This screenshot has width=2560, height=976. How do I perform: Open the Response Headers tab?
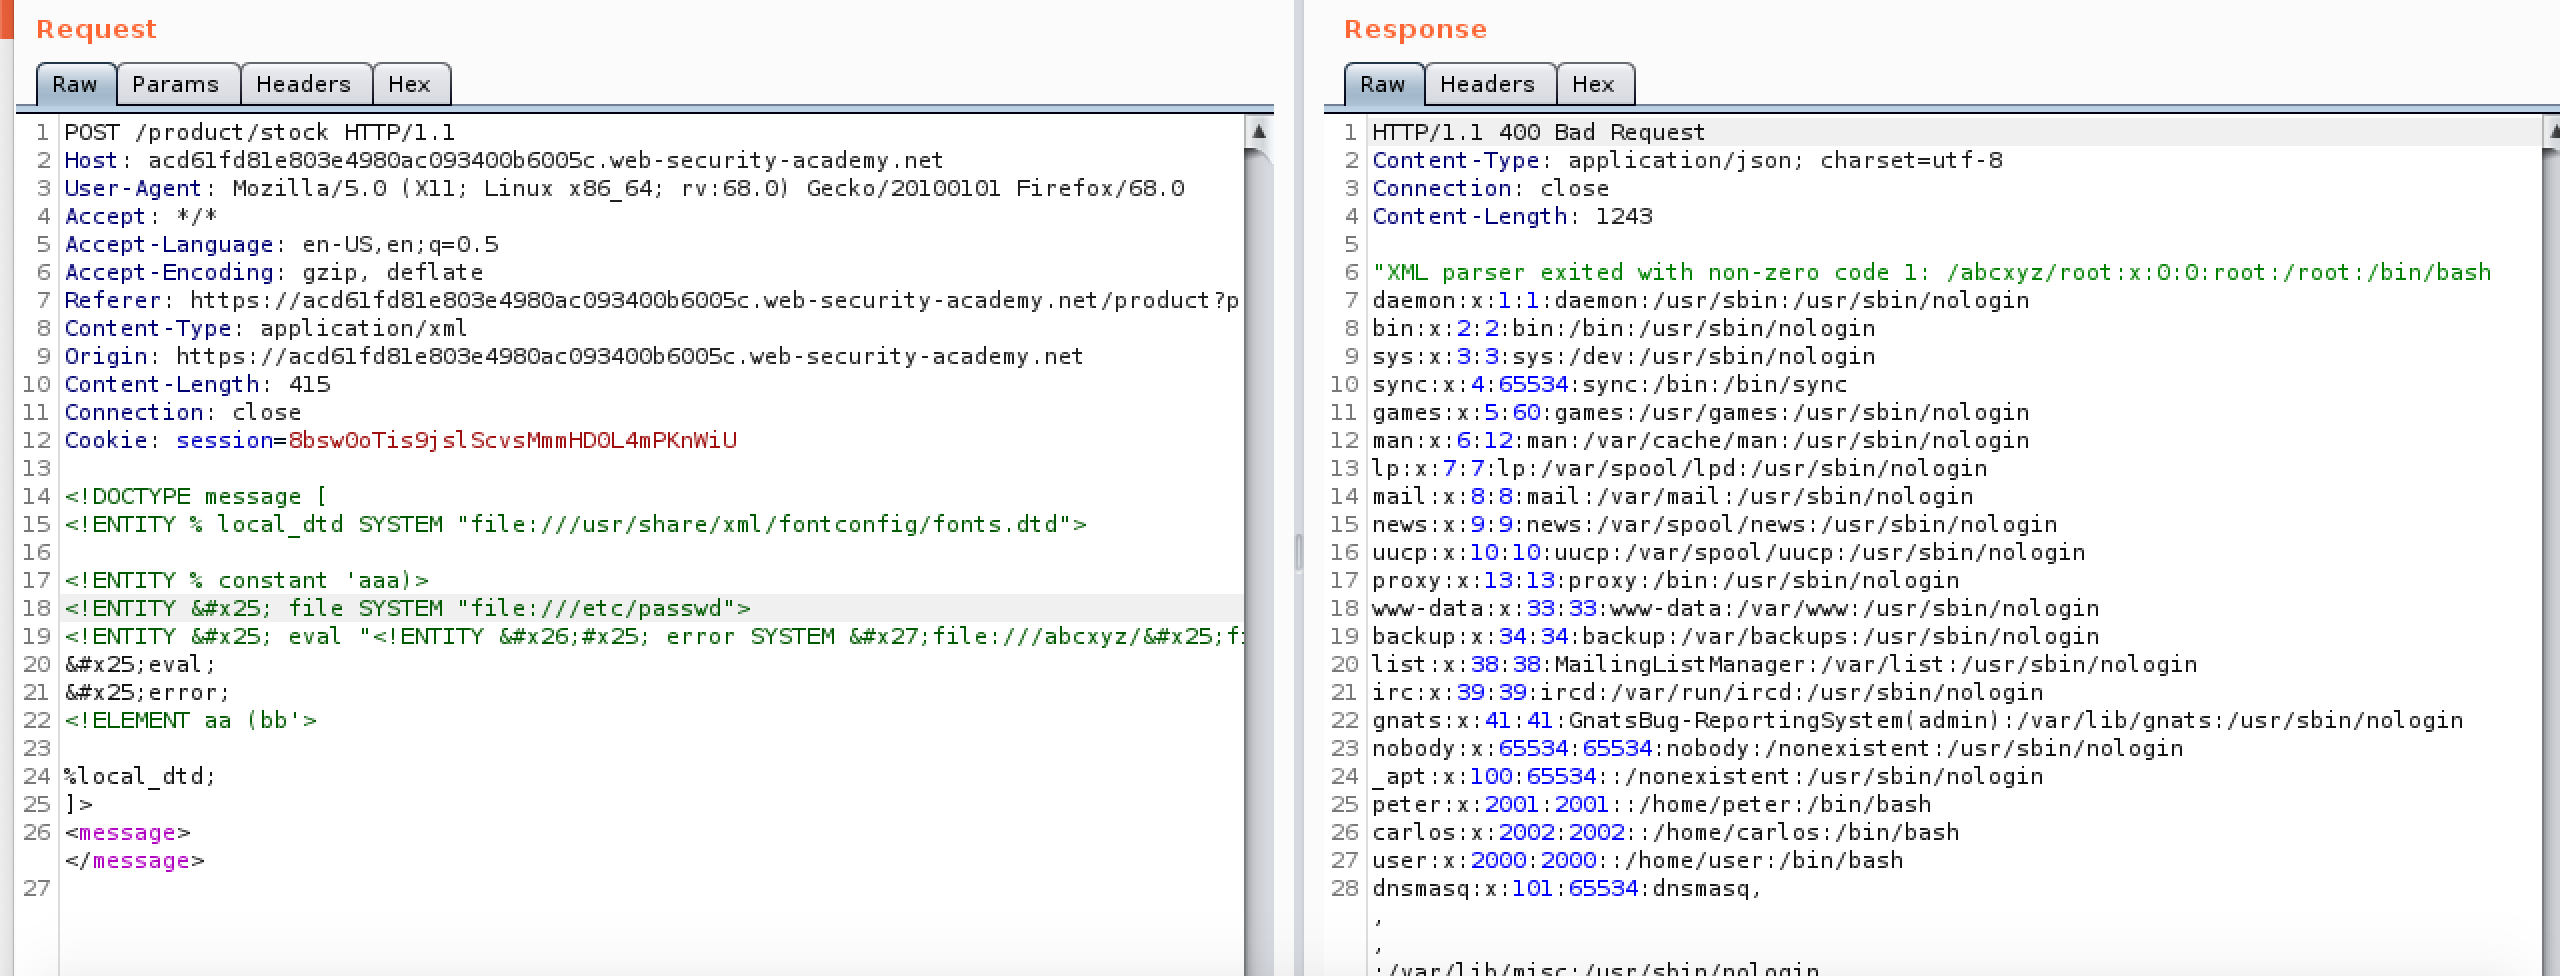coord(1488,84)
